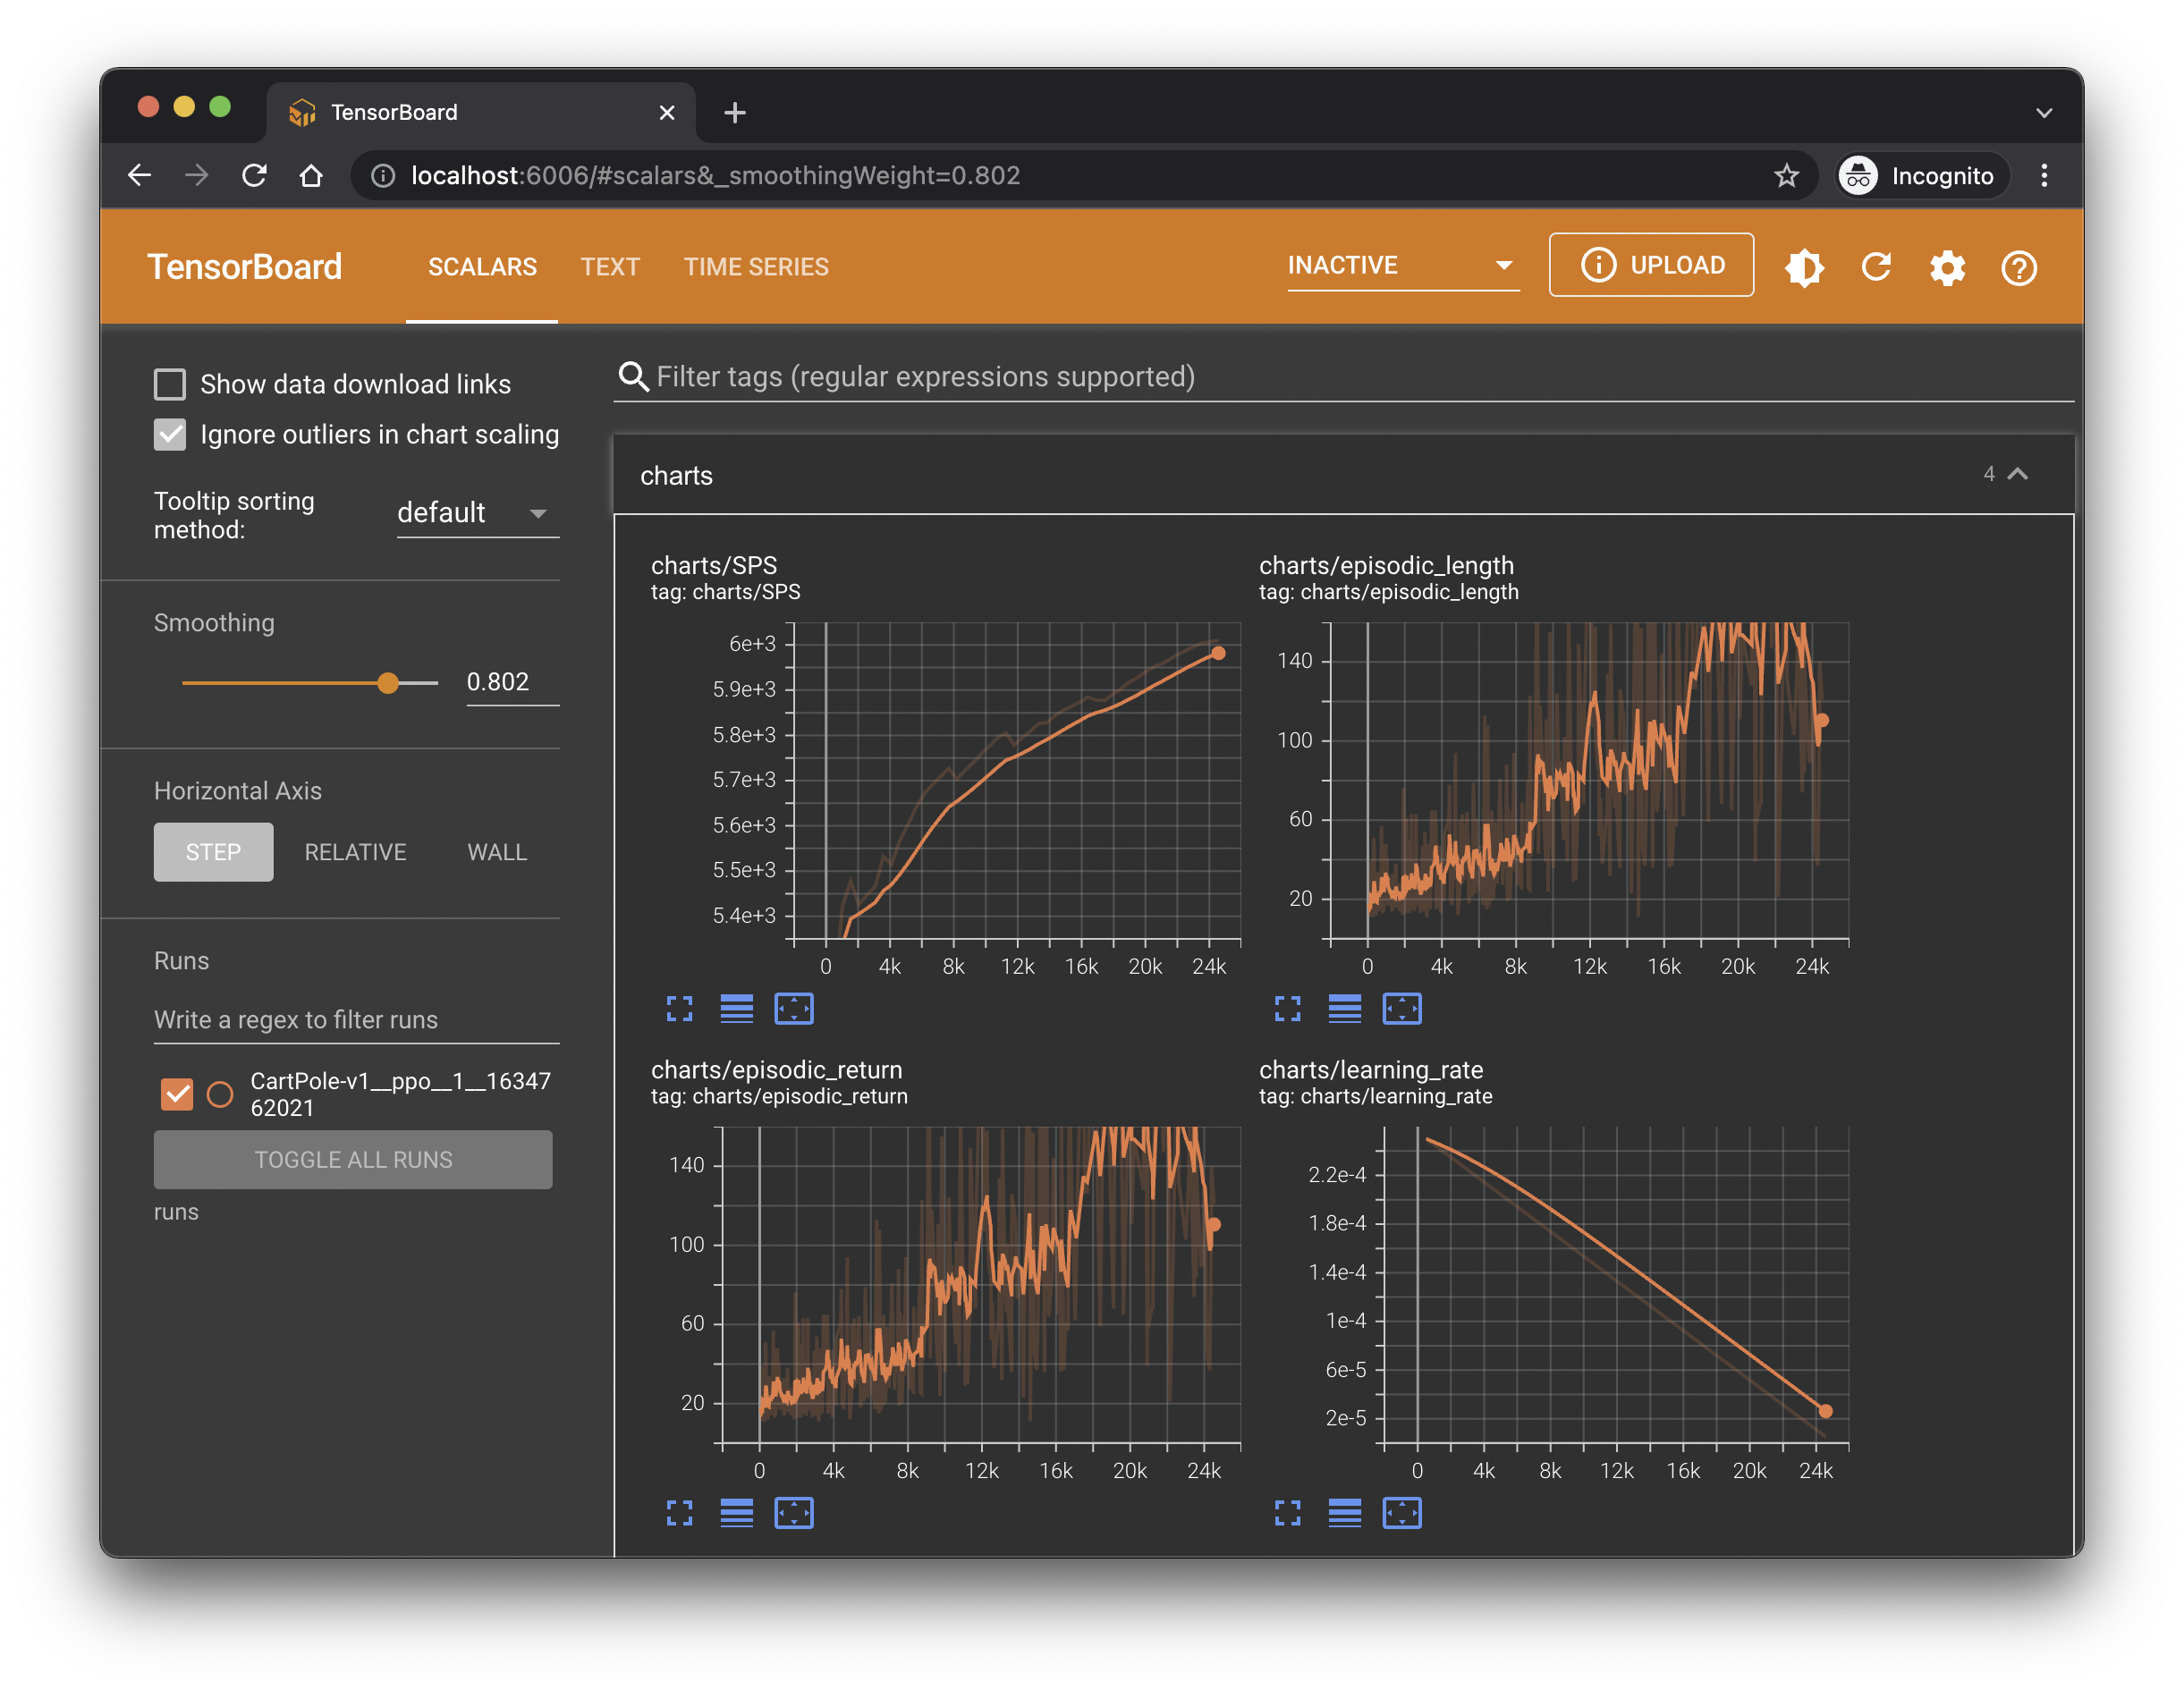Click the smoothing slider track right end
Screen dimensions: 2184x1690
coord(436,683)
